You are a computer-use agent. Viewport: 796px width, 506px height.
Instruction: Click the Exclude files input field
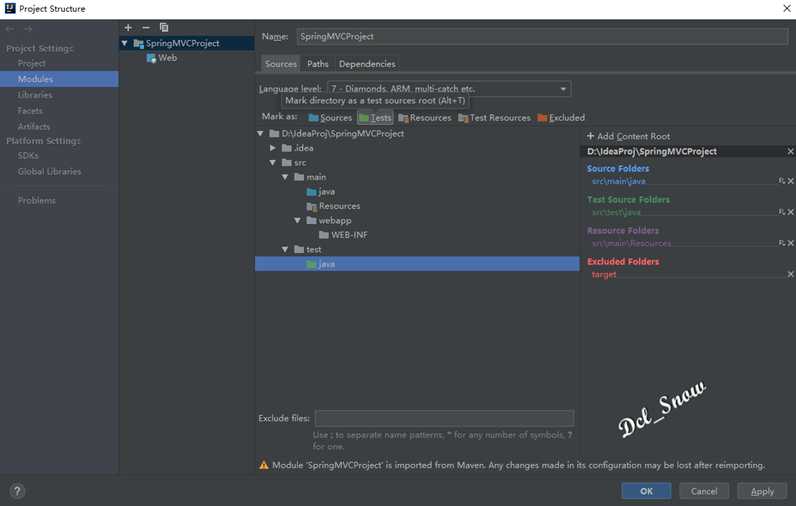coord(444,418)
